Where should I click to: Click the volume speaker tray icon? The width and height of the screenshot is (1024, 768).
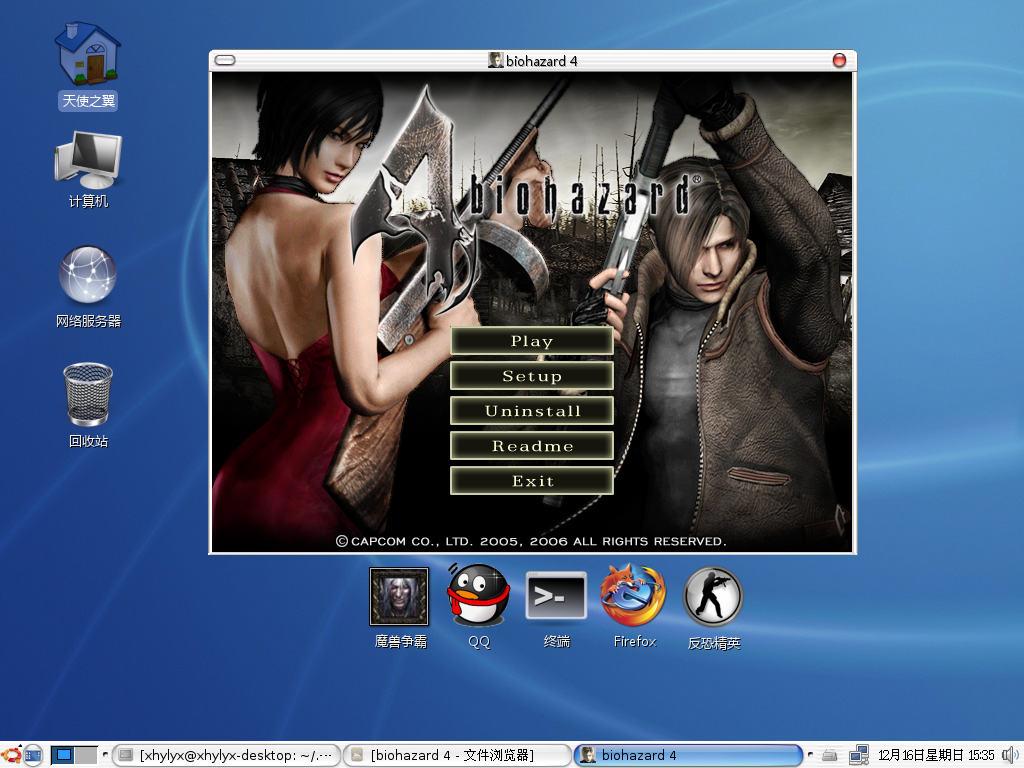click(1010, 756)
